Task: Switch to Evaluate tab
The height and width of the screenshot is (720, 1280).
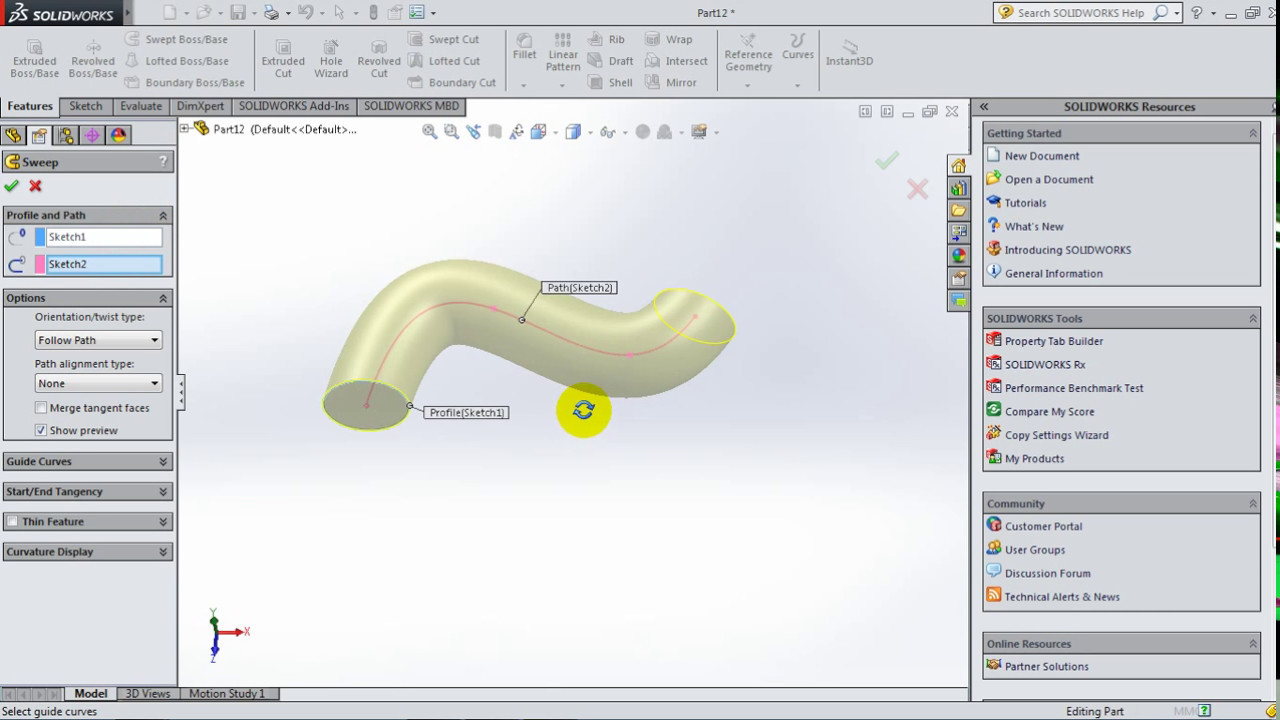Action: (x=141, y=106)
